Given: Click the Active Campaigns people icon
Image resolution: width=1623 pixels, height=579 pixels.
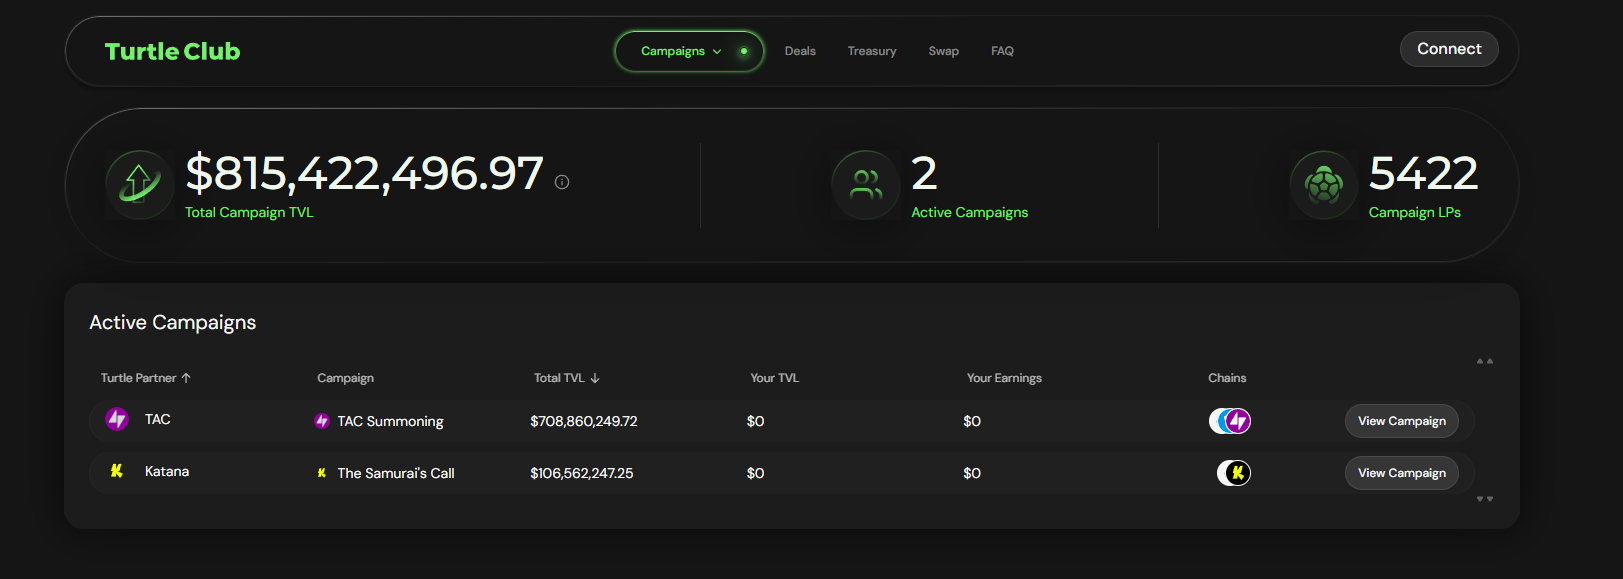Looking at the screenshot, I should [x=865, y=184].
